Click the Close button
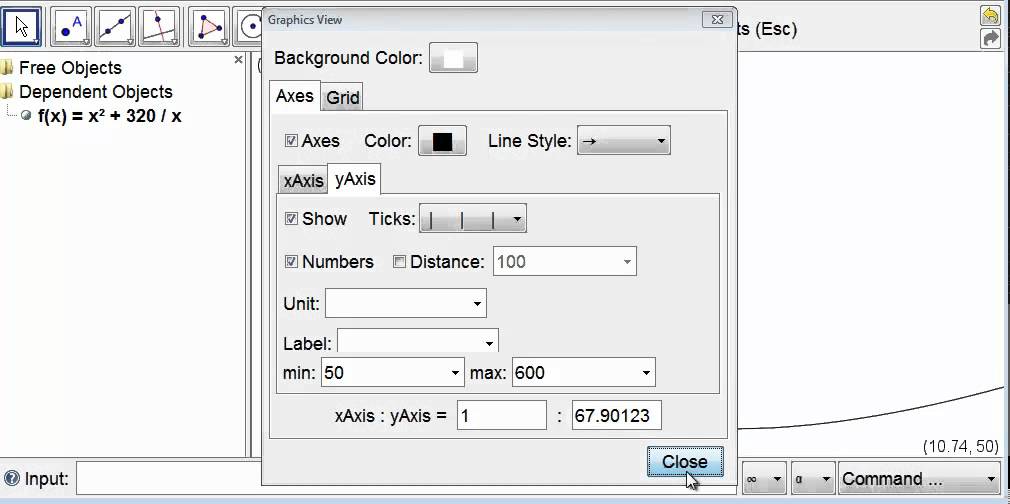The width and height of the screenshot is (1010, 504). pos(685,462)
